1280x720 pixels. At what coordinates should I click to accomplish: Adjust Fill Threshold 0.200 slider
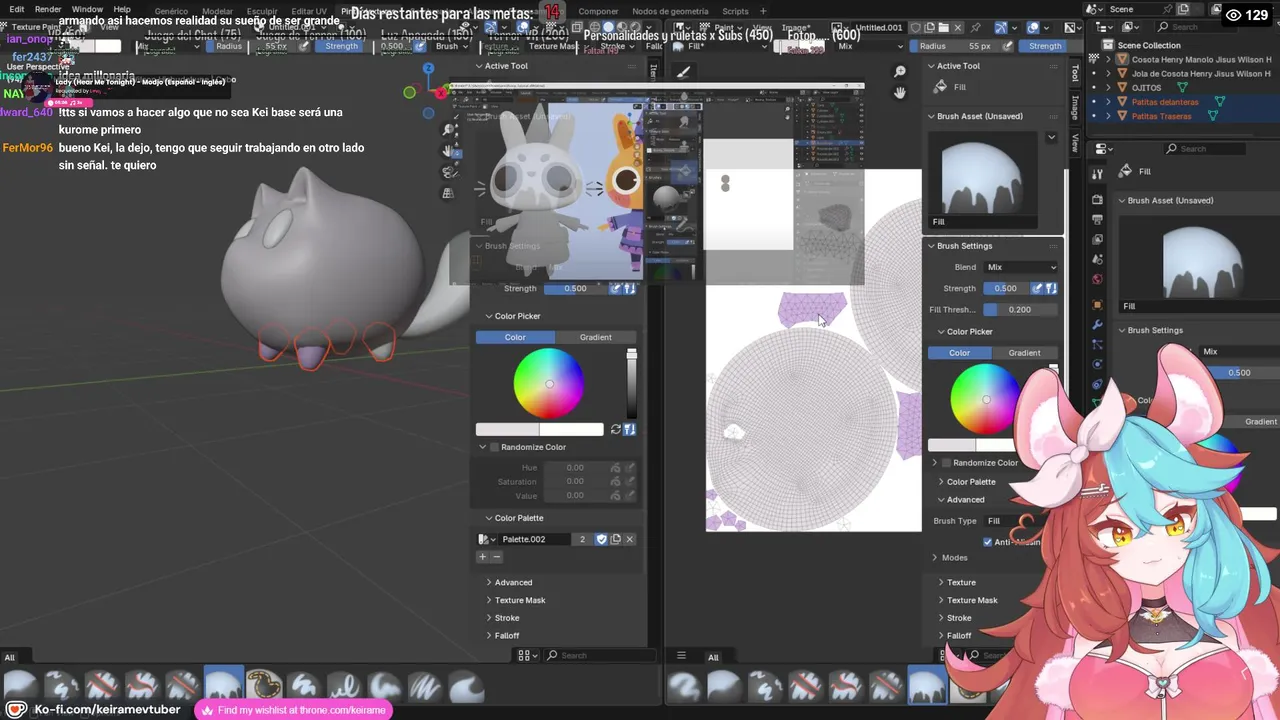click(x=1020, y=309)
